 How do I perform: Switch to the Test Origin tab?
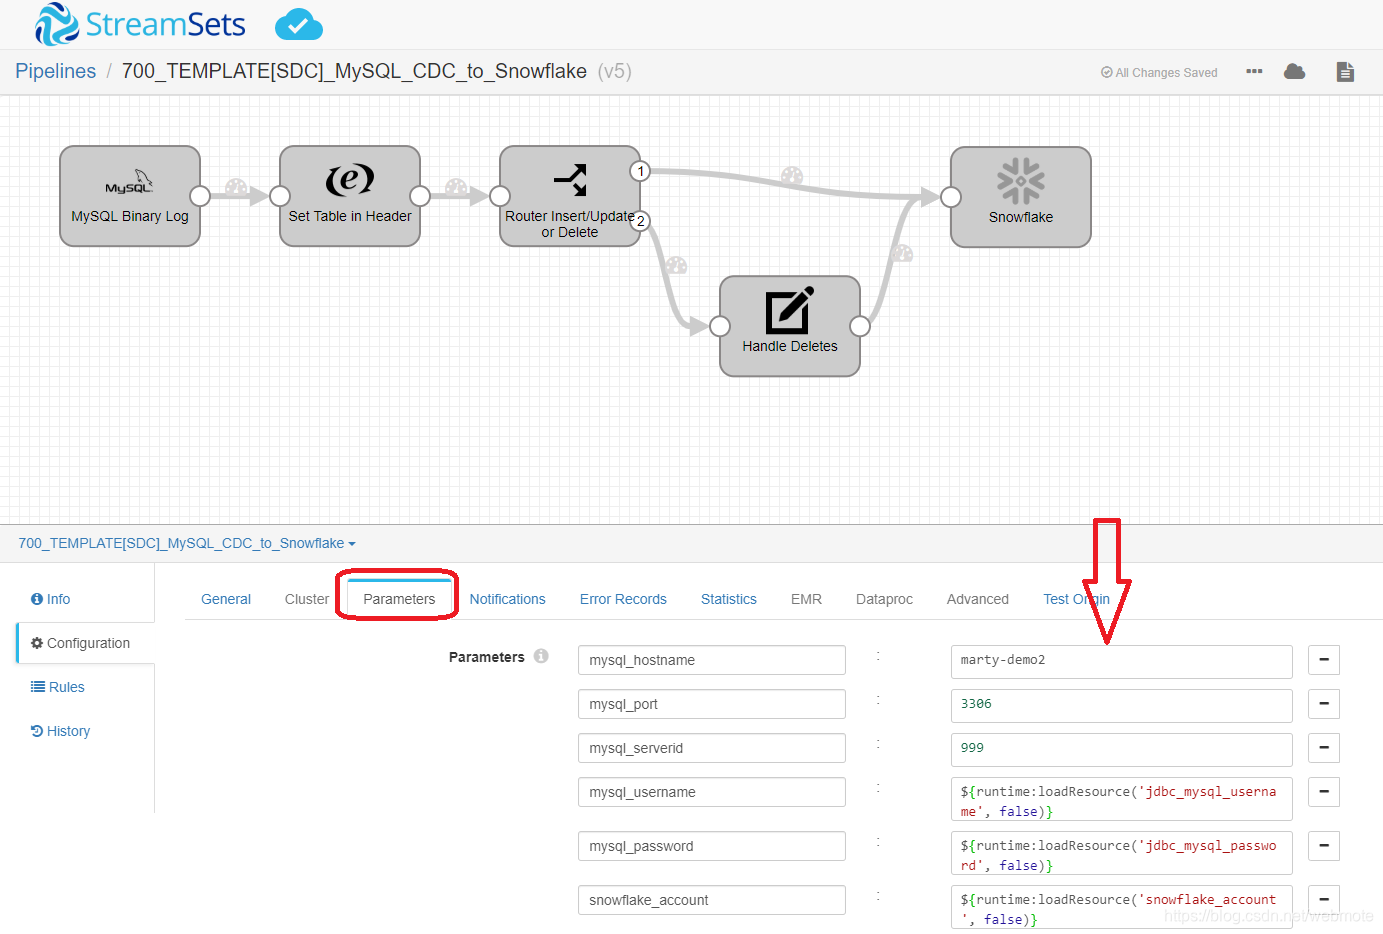(x=1076, y=599)
